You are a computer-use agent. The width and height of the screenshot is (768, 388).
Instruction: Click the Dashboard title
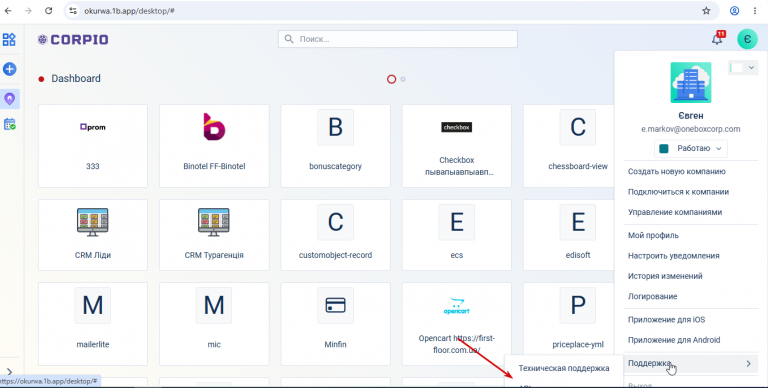point(76,78)
